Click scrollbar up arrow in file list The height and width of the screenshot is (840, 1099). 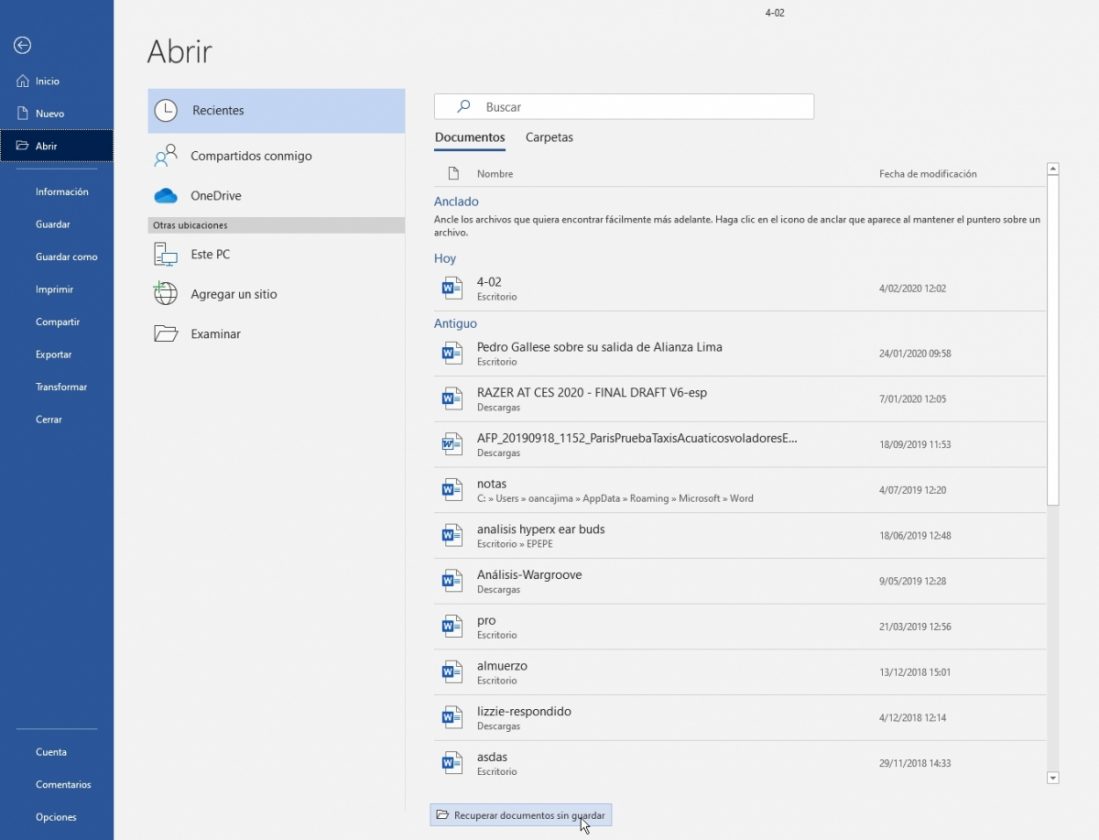[x=1052, y=170]
